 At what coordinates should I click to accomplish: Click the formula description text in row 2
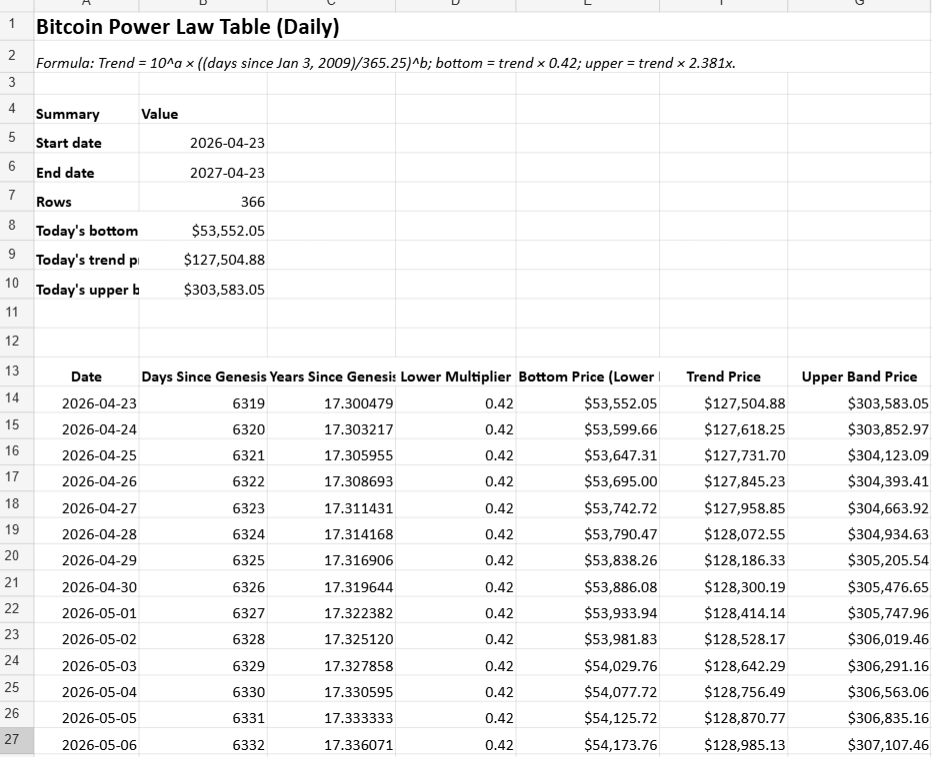click(x=386, y=63)
